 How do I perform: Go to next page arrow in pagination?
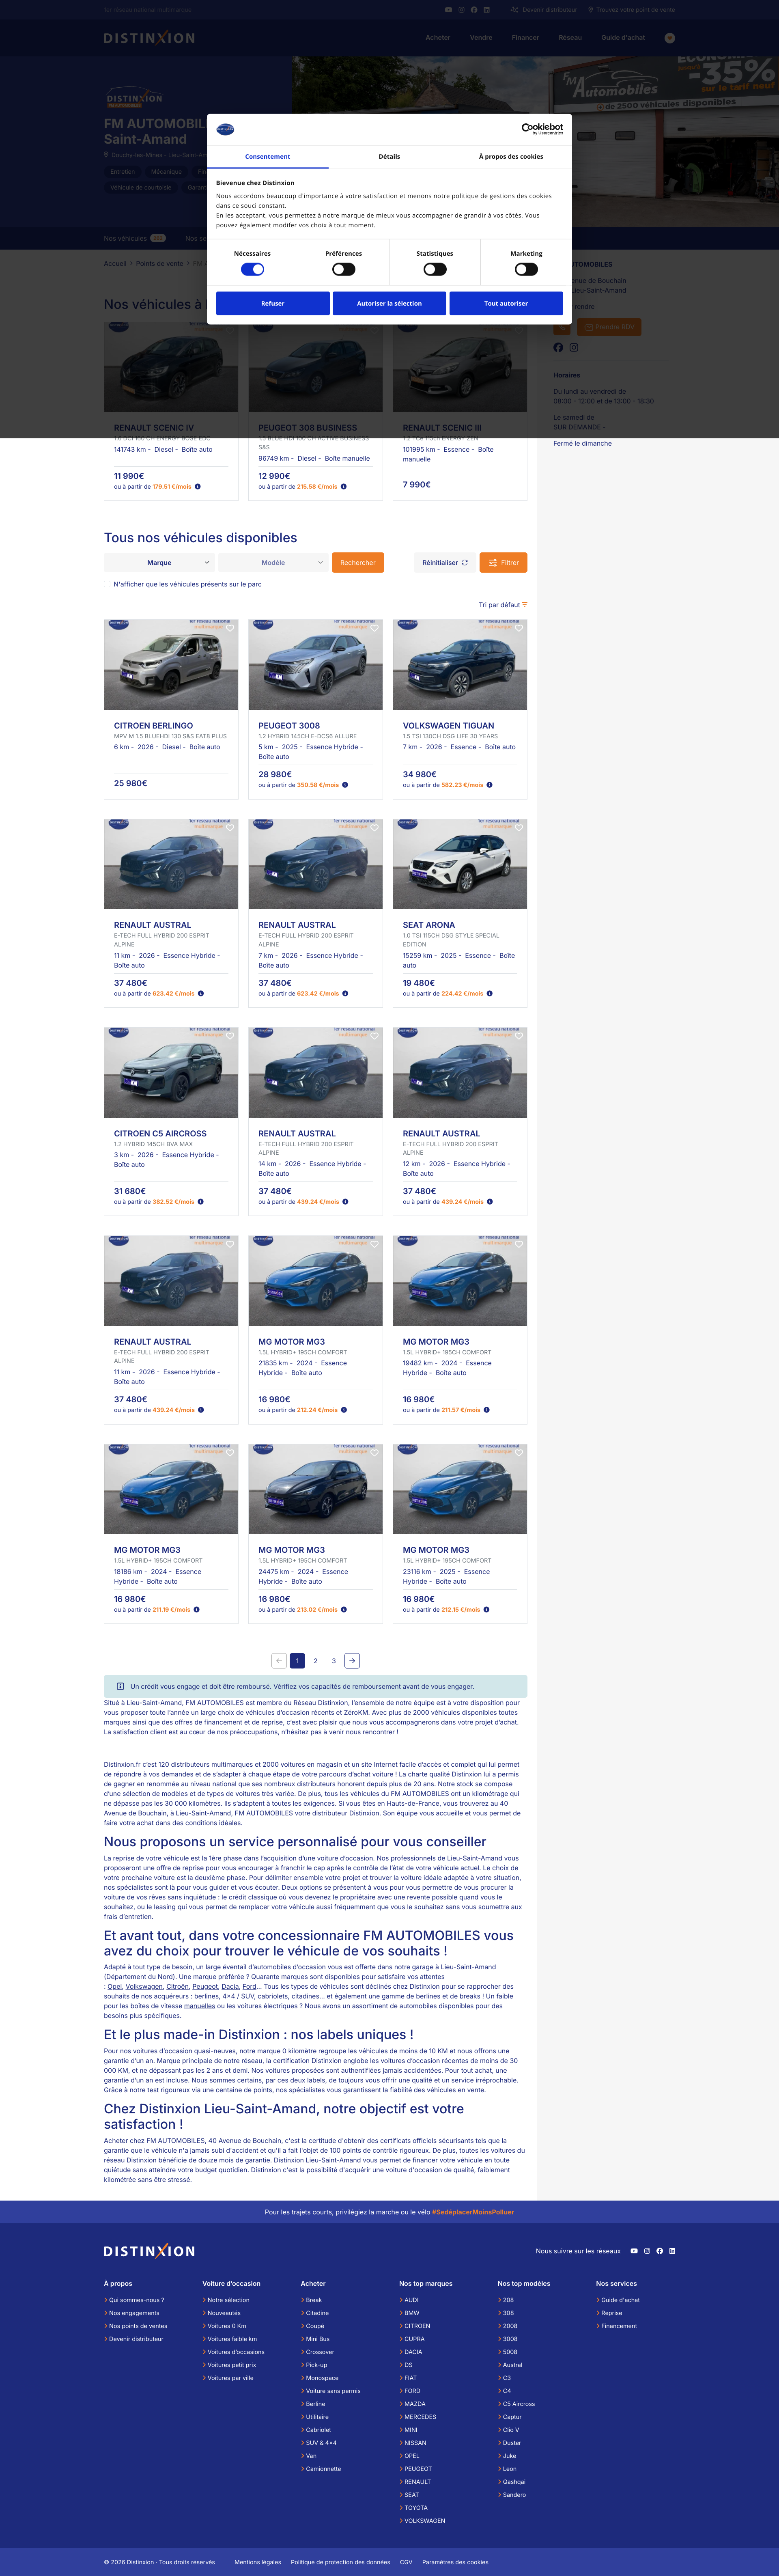(x=352, y=1660)
